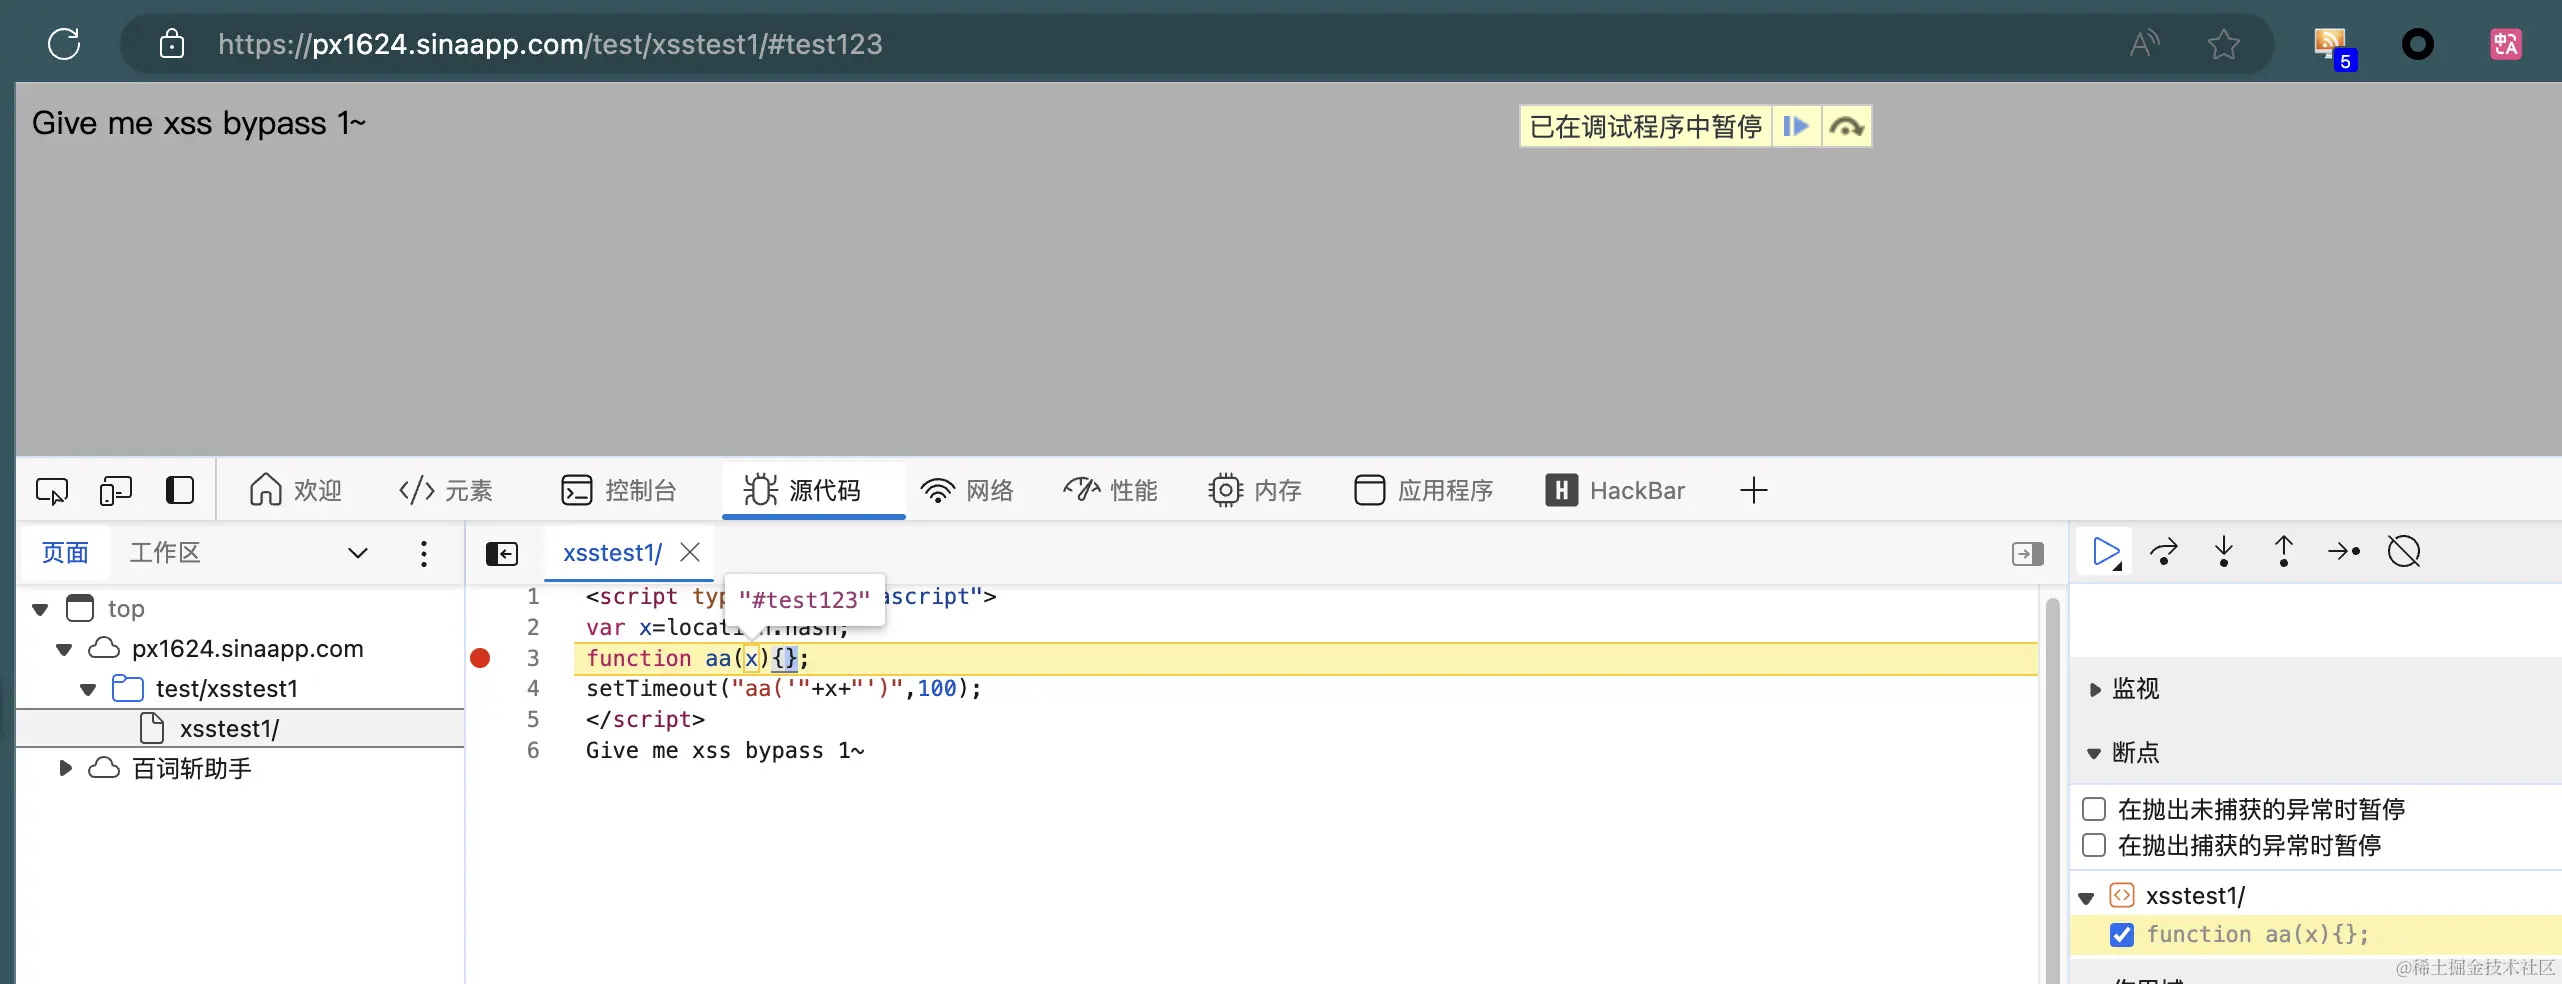Click the 'var x=location.hash' code line

tap(716, 628)
